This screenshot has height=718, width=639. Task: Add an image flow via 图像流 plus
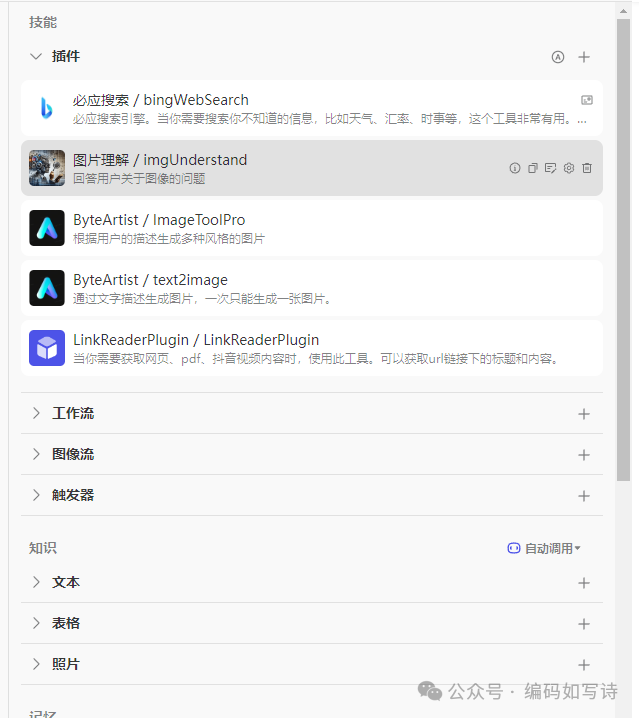pos(584,455)
